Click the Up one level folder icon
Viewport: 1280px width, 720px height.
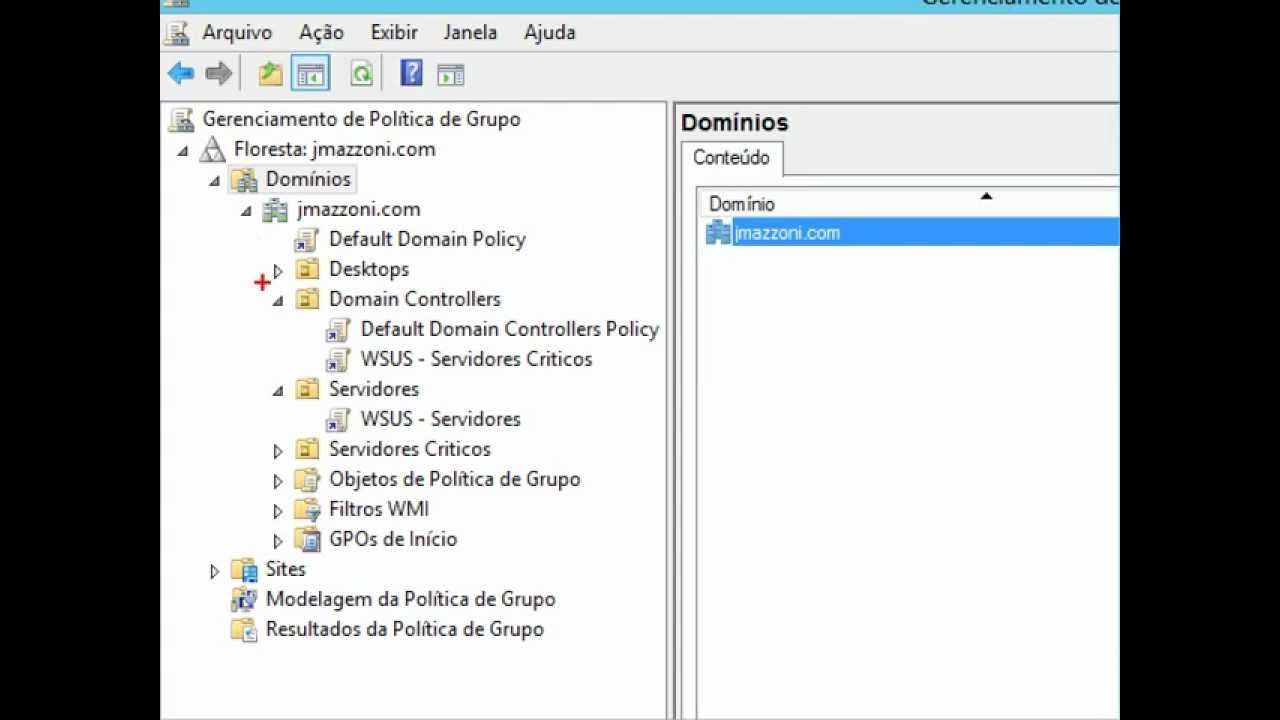pos(270,73)
